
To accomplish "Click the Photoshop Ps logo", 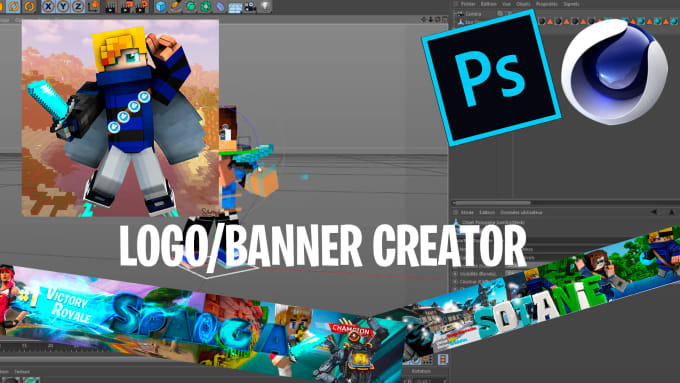I will coord(491,78).
